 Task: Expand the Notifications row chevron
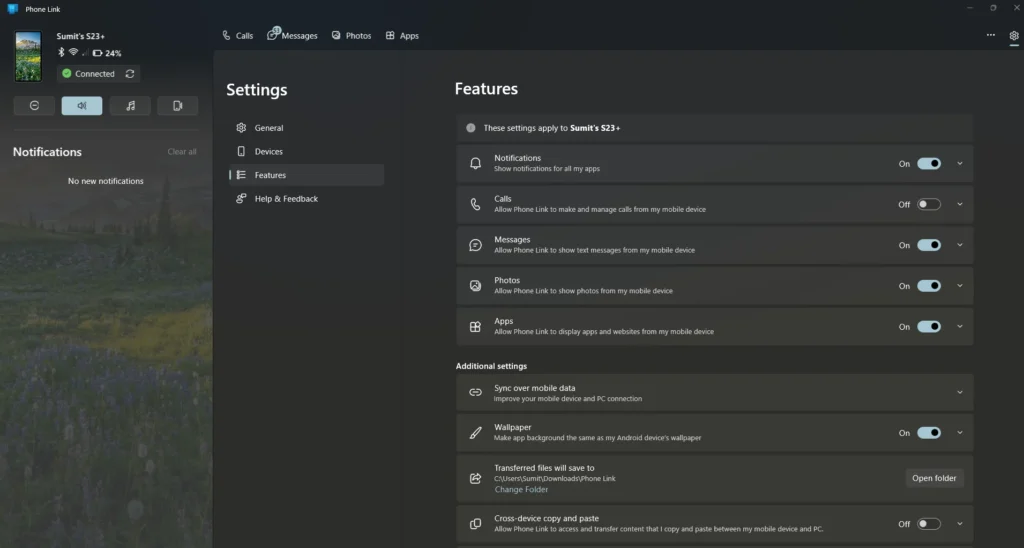959,164
